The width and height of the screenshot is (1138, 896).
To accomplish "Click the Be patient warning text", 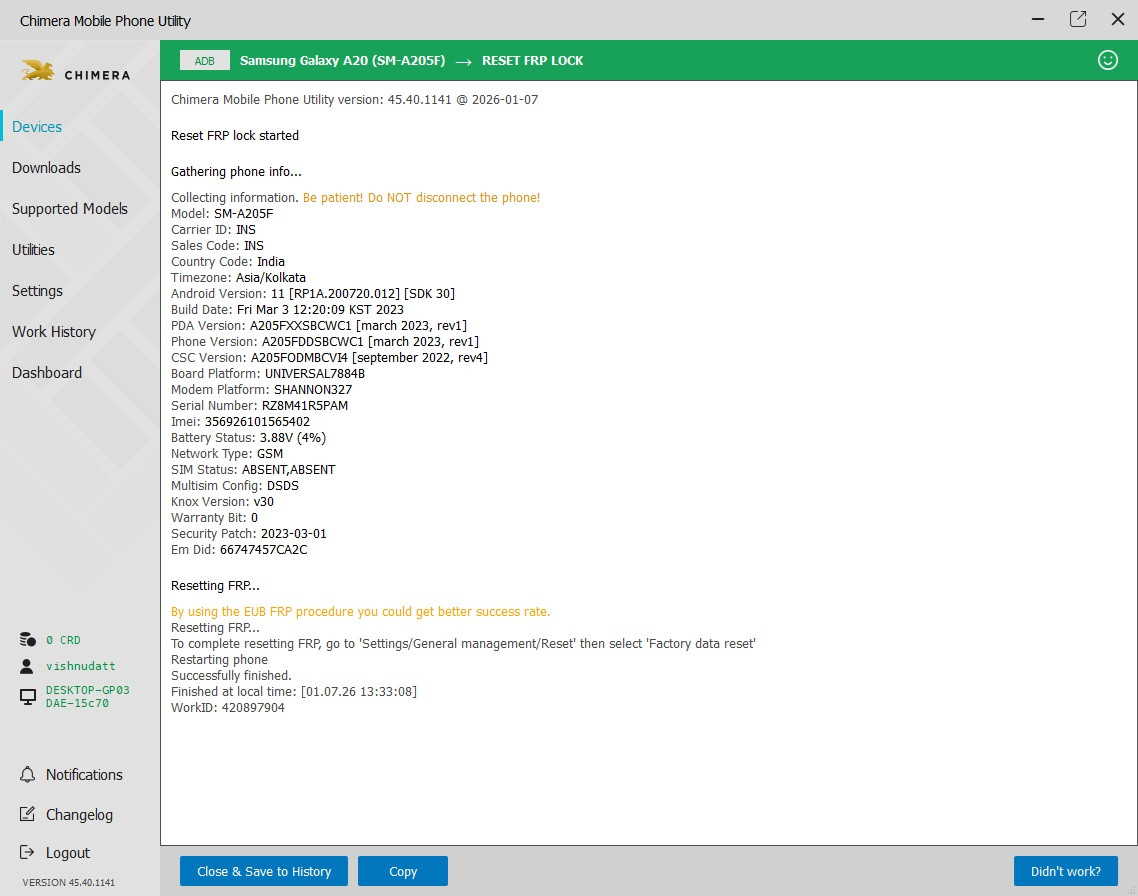I will 421,197.
